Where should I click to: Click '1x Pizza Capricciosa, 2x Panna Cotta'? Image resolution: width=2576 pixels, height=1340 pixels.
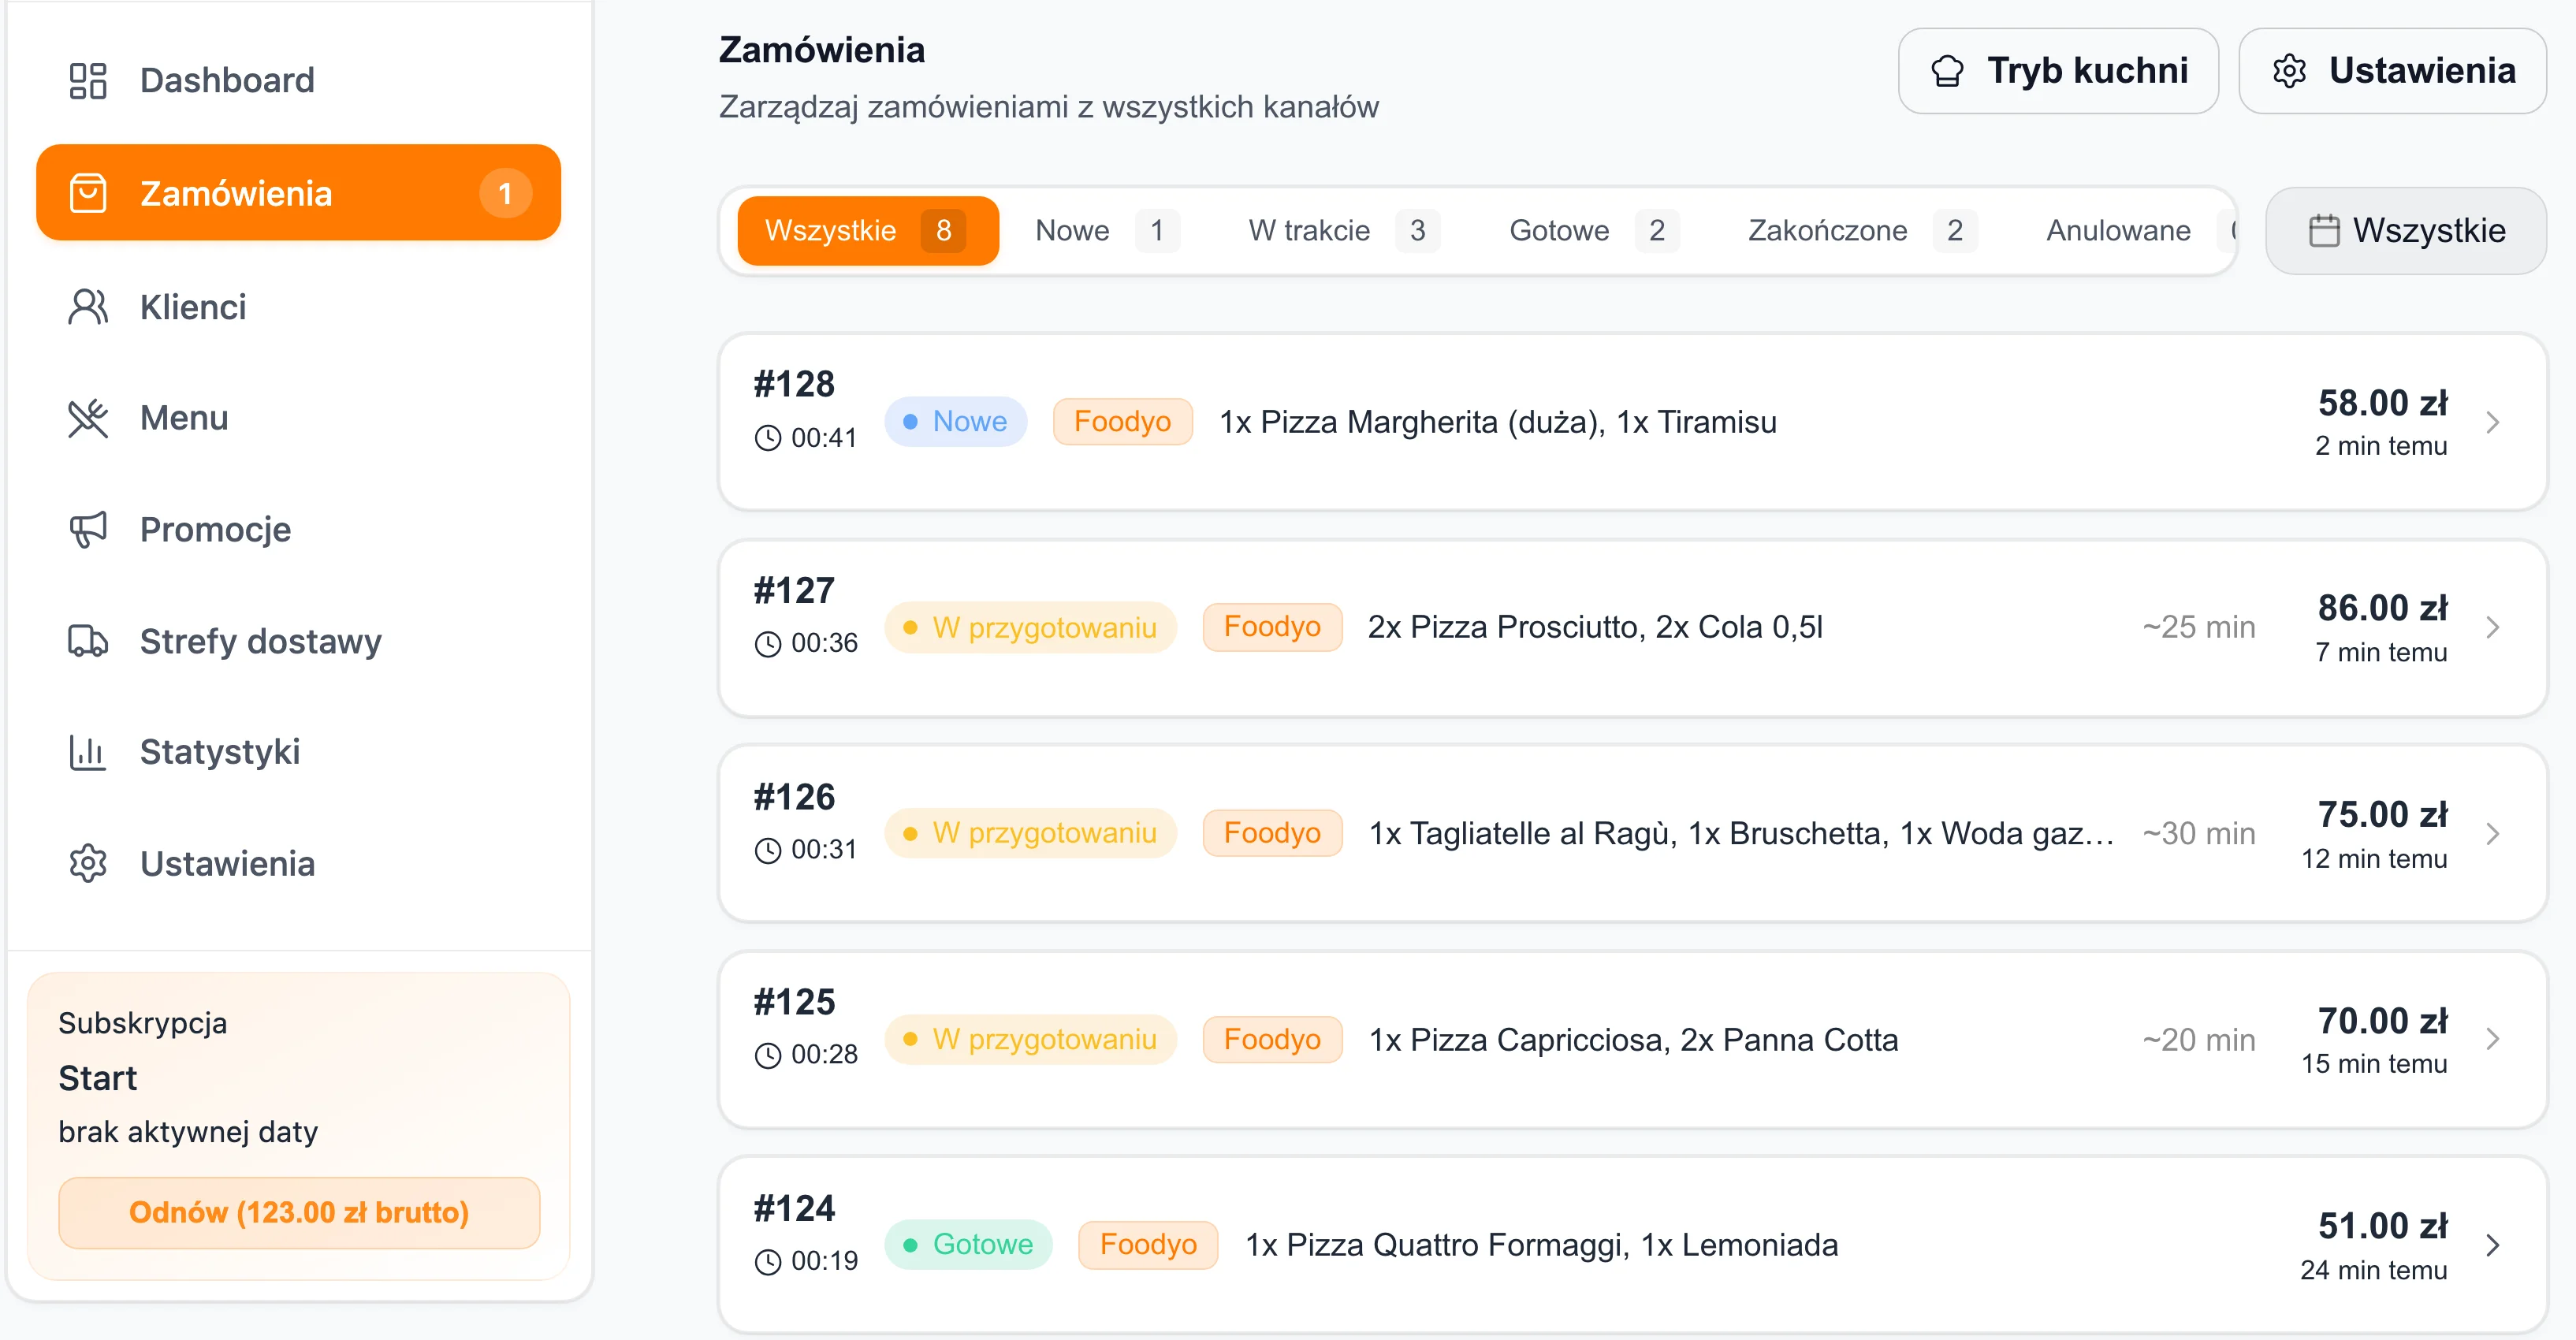[x=1633, y=1040]
